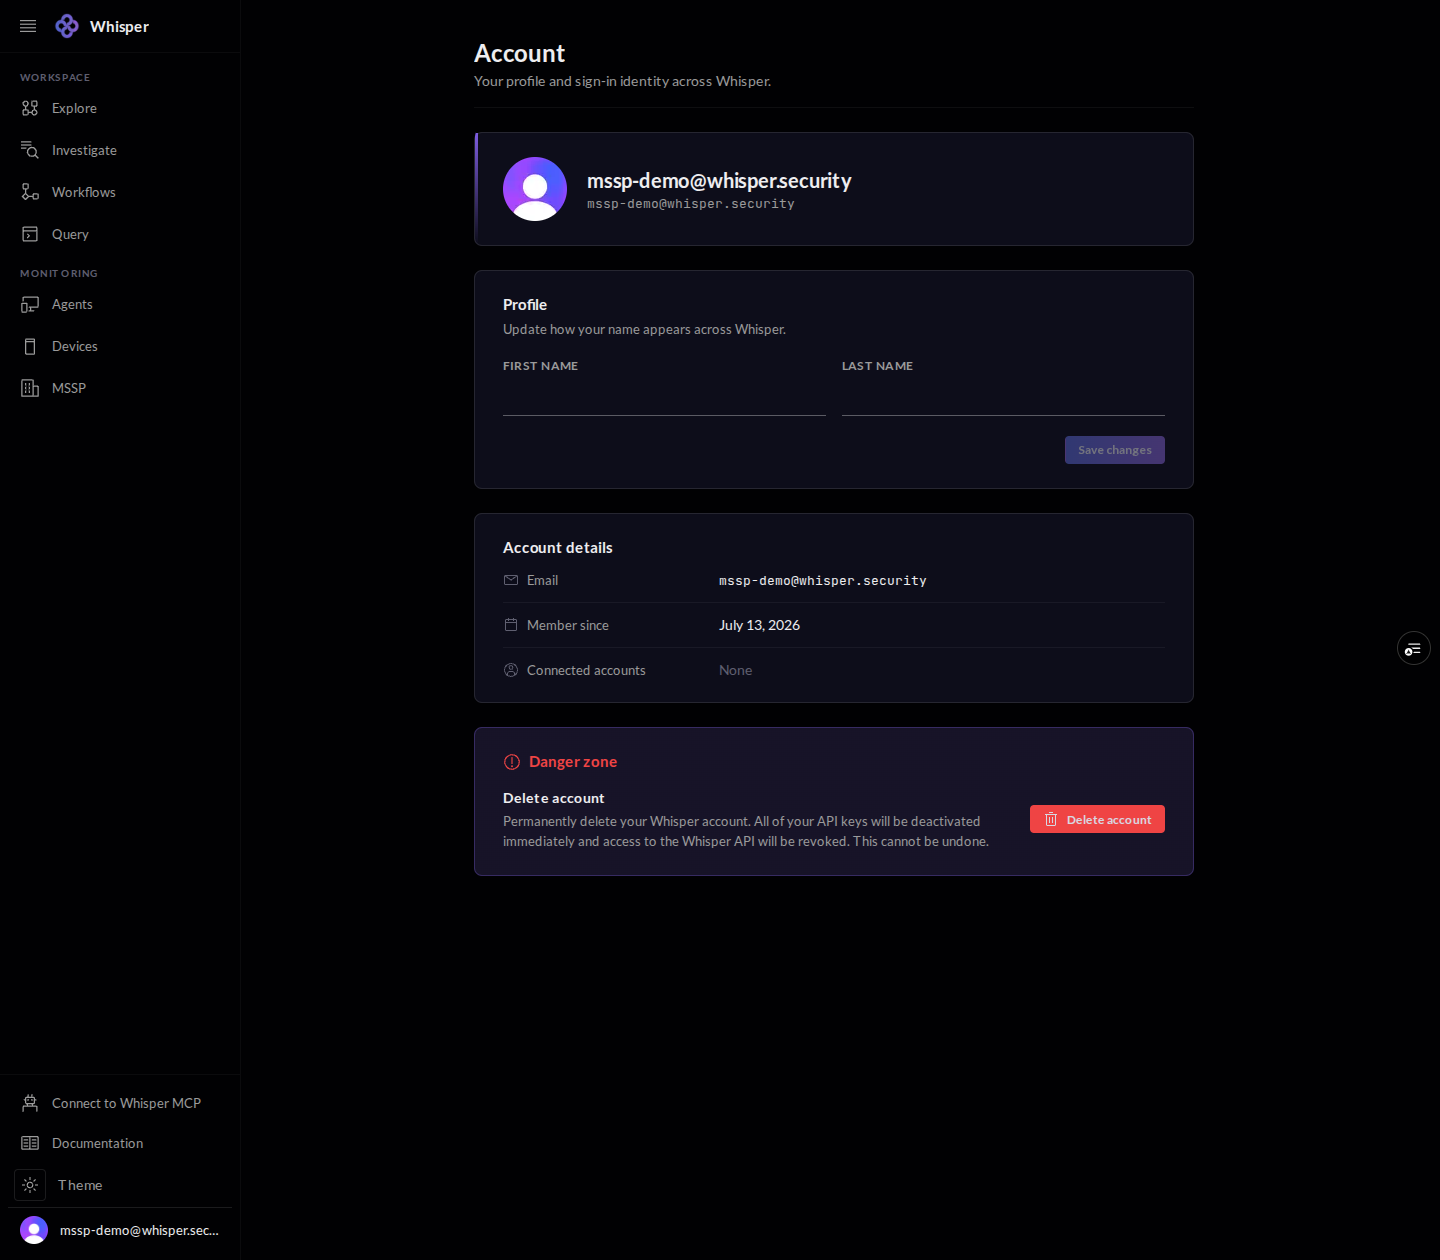Image resolution: width=1440 pixels, height=1260 pixels.
Task: Click the Explore icon in sidebar
Action: [30, 108]
